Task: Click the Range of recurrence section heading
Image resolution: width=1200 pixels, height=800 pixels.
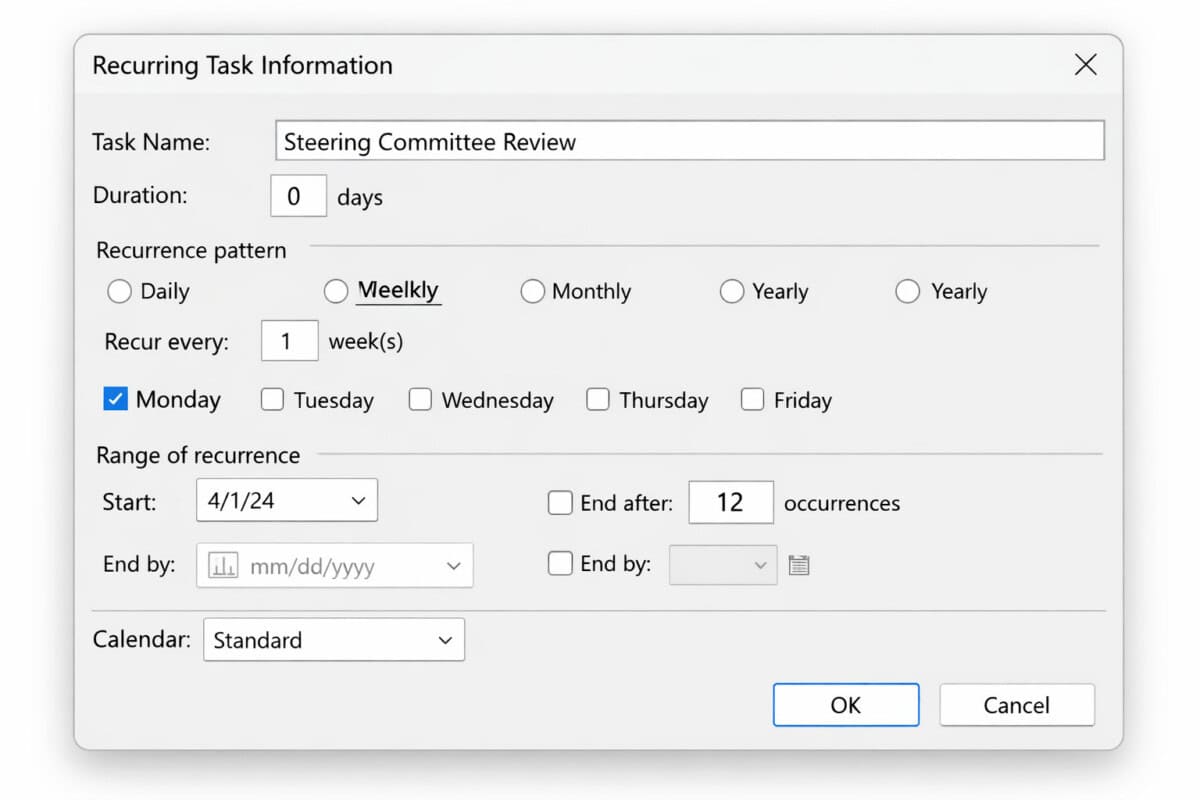Action: click(198, 455)
